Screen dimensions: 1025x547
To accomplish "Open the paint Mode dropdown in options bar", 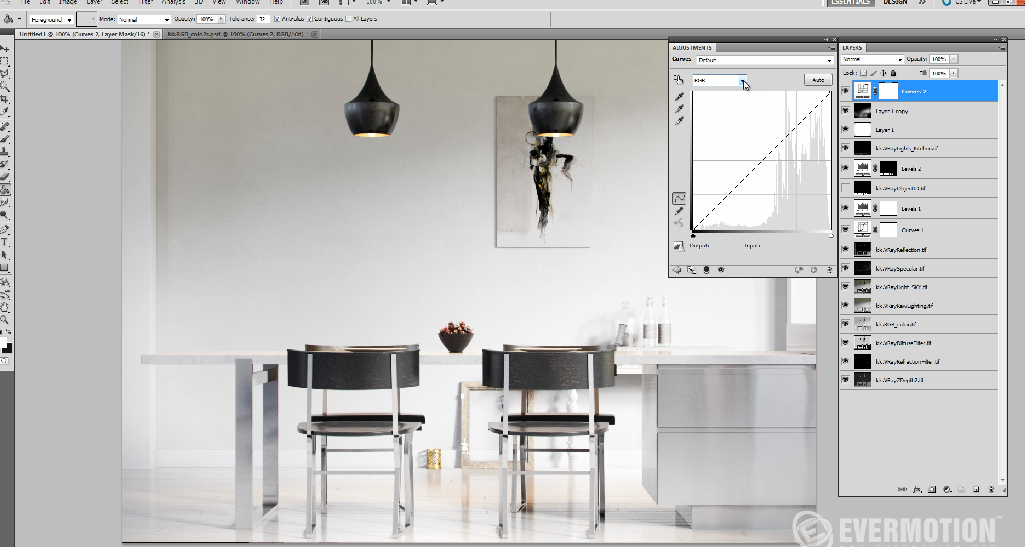I will point(144,20).
